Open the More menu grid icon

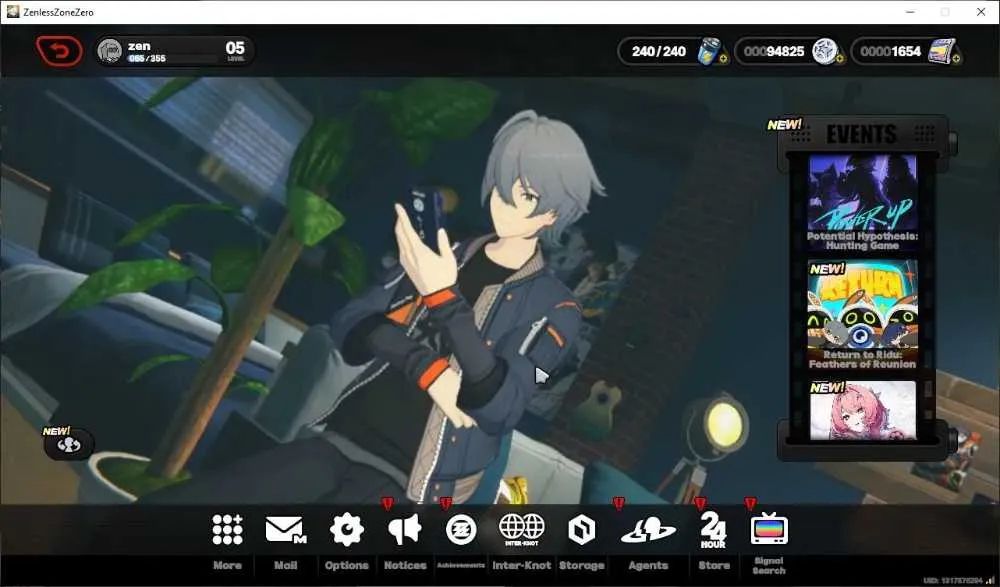(228, 530)
